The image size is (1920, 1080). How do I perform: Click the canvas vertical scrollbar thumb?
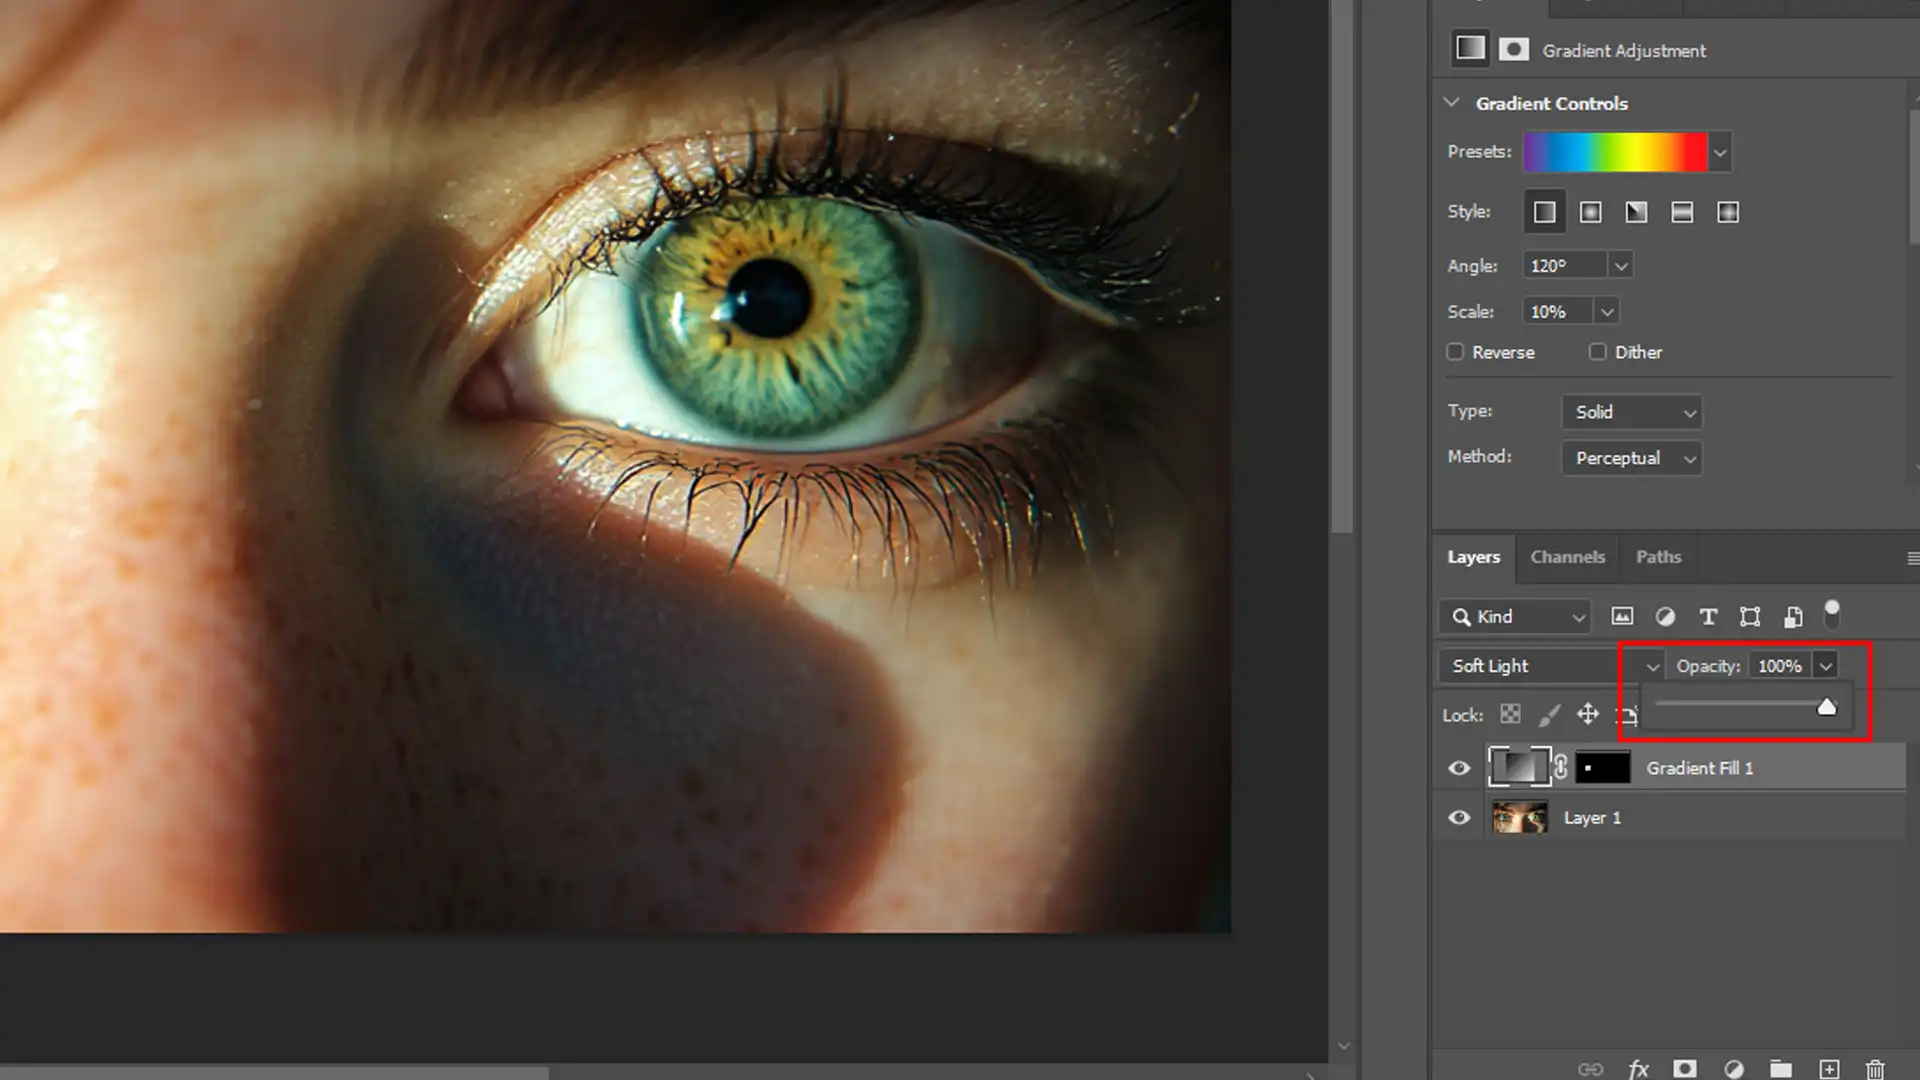[x=1343, y=266]
